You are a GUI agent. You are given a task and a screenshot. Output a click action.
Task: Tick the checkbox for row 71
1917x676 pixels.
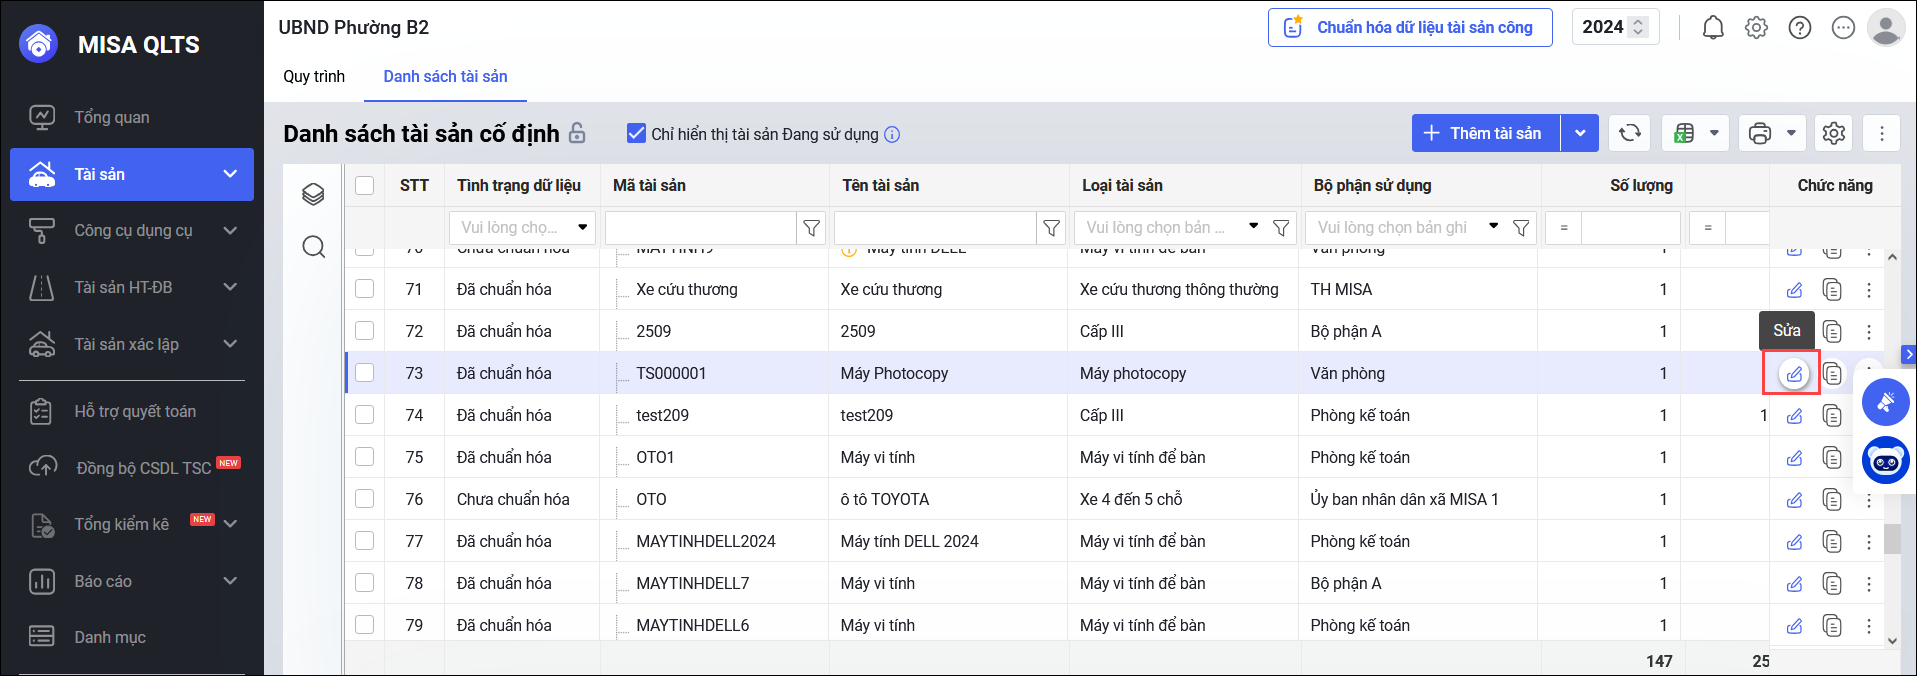pos(365,289)
